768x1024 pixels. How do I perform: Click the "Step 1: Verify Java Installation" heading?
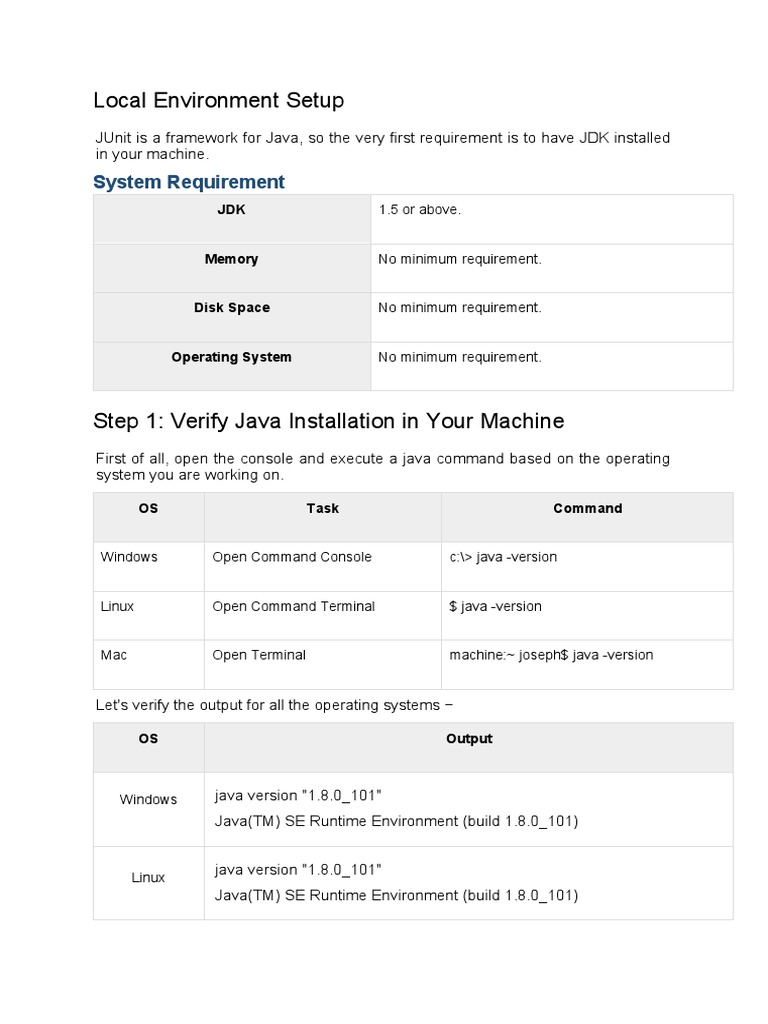click(x=328, y=421)
